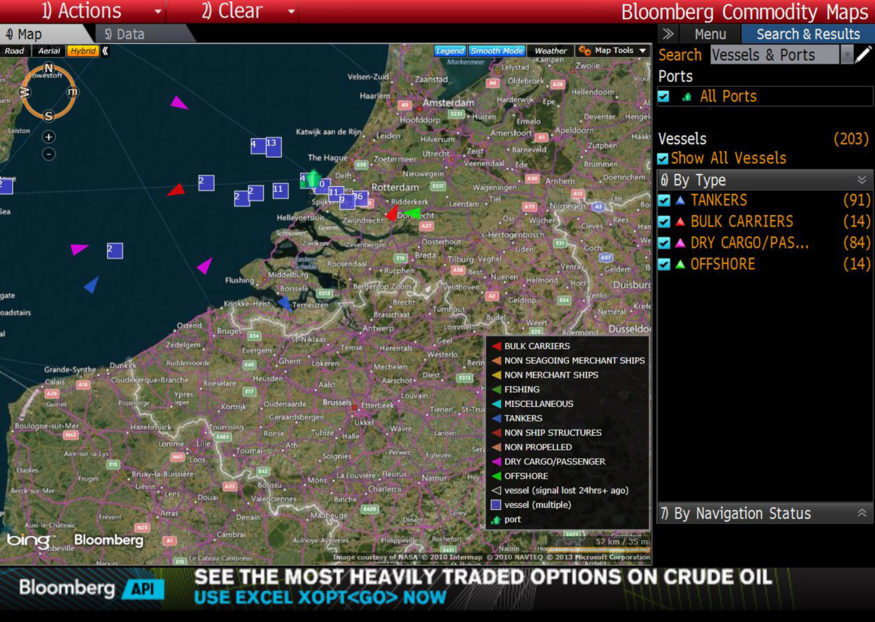Click the green port icon beside All Ports
The height and width of the screenshot is (622, 875).
(x=686, y=97)
